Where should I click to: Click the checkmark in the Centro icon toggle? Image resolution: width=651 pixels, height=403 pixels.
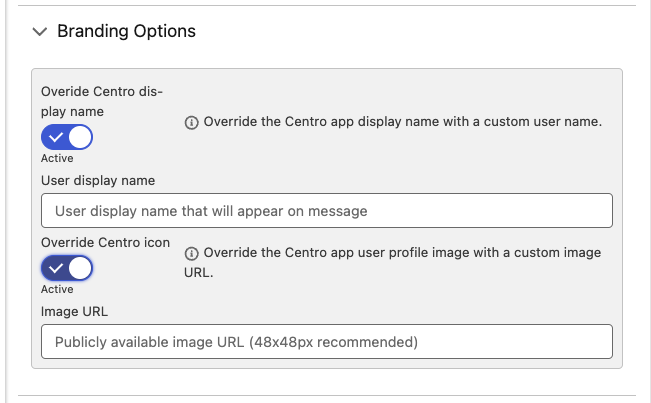(55, 268)
